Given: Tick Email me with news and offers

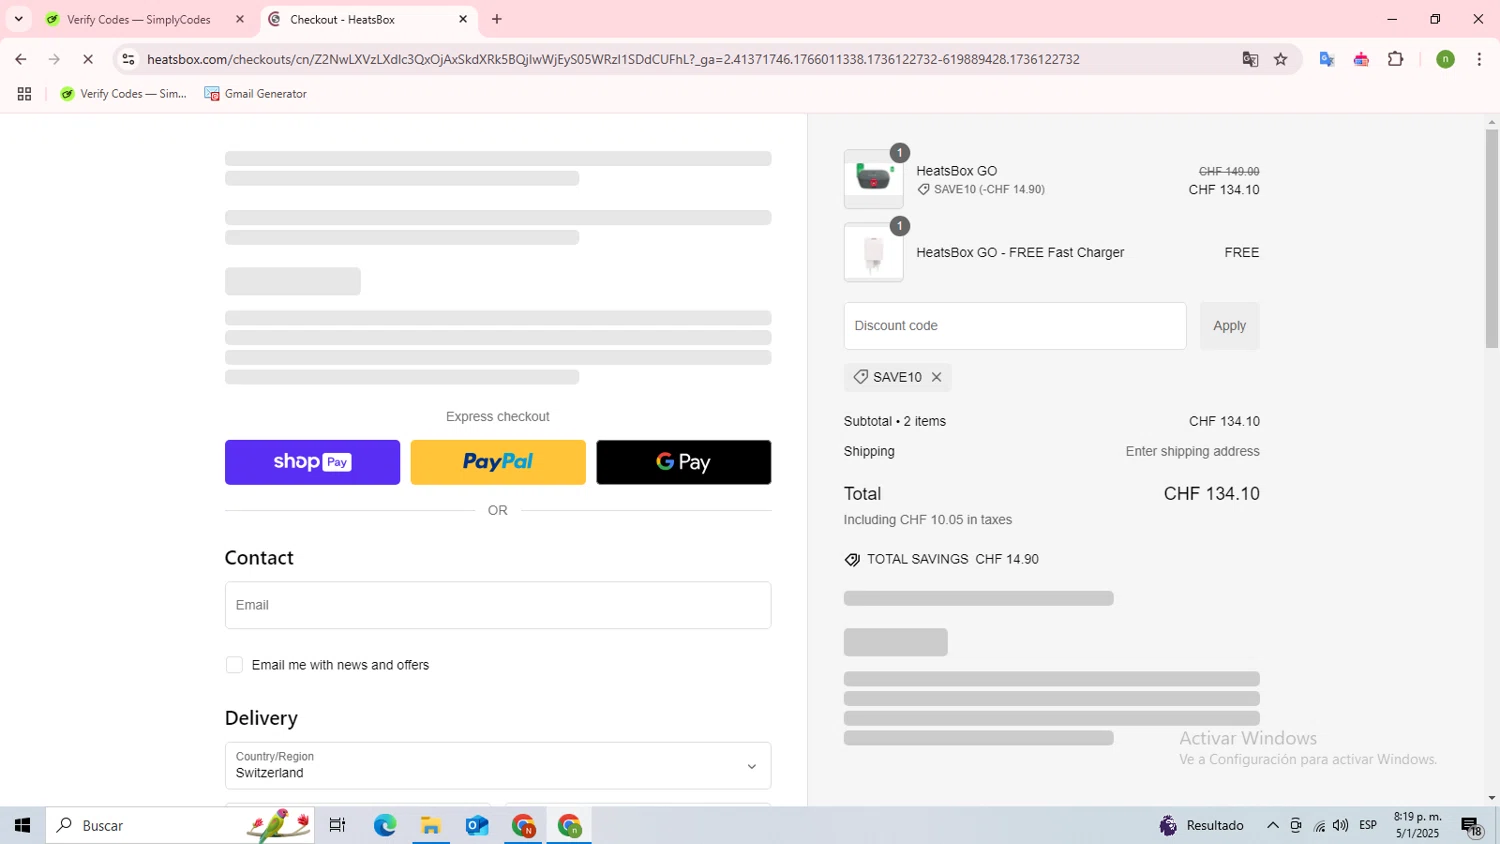Looking at the screenshot, I should pos(234,665).
